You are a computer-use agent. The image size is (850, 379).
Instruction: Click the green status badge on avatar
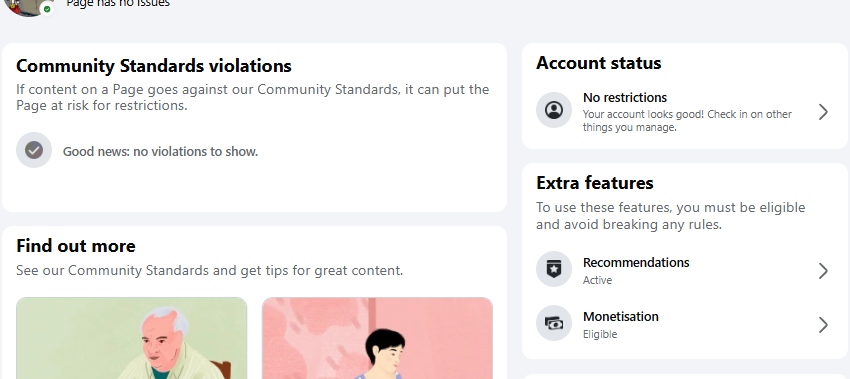pos(47,9)
